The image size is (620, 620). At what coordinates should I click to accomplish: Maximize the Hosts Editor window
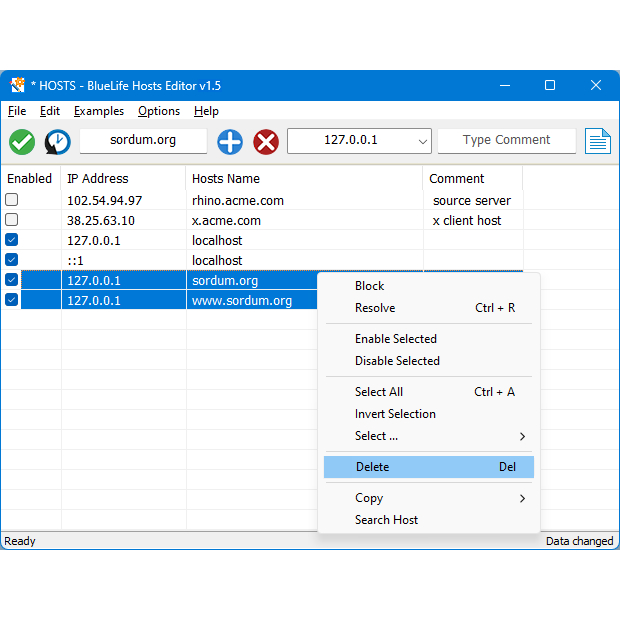[x=550, y=85]
